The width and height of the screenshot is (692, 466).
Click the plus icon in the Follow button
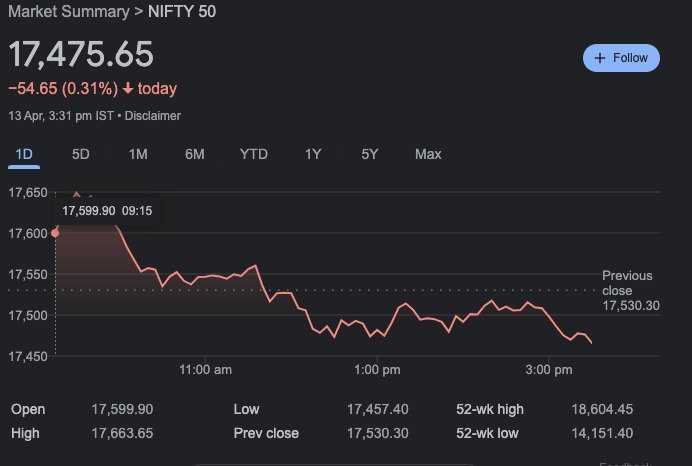click(x=600, y=58)
